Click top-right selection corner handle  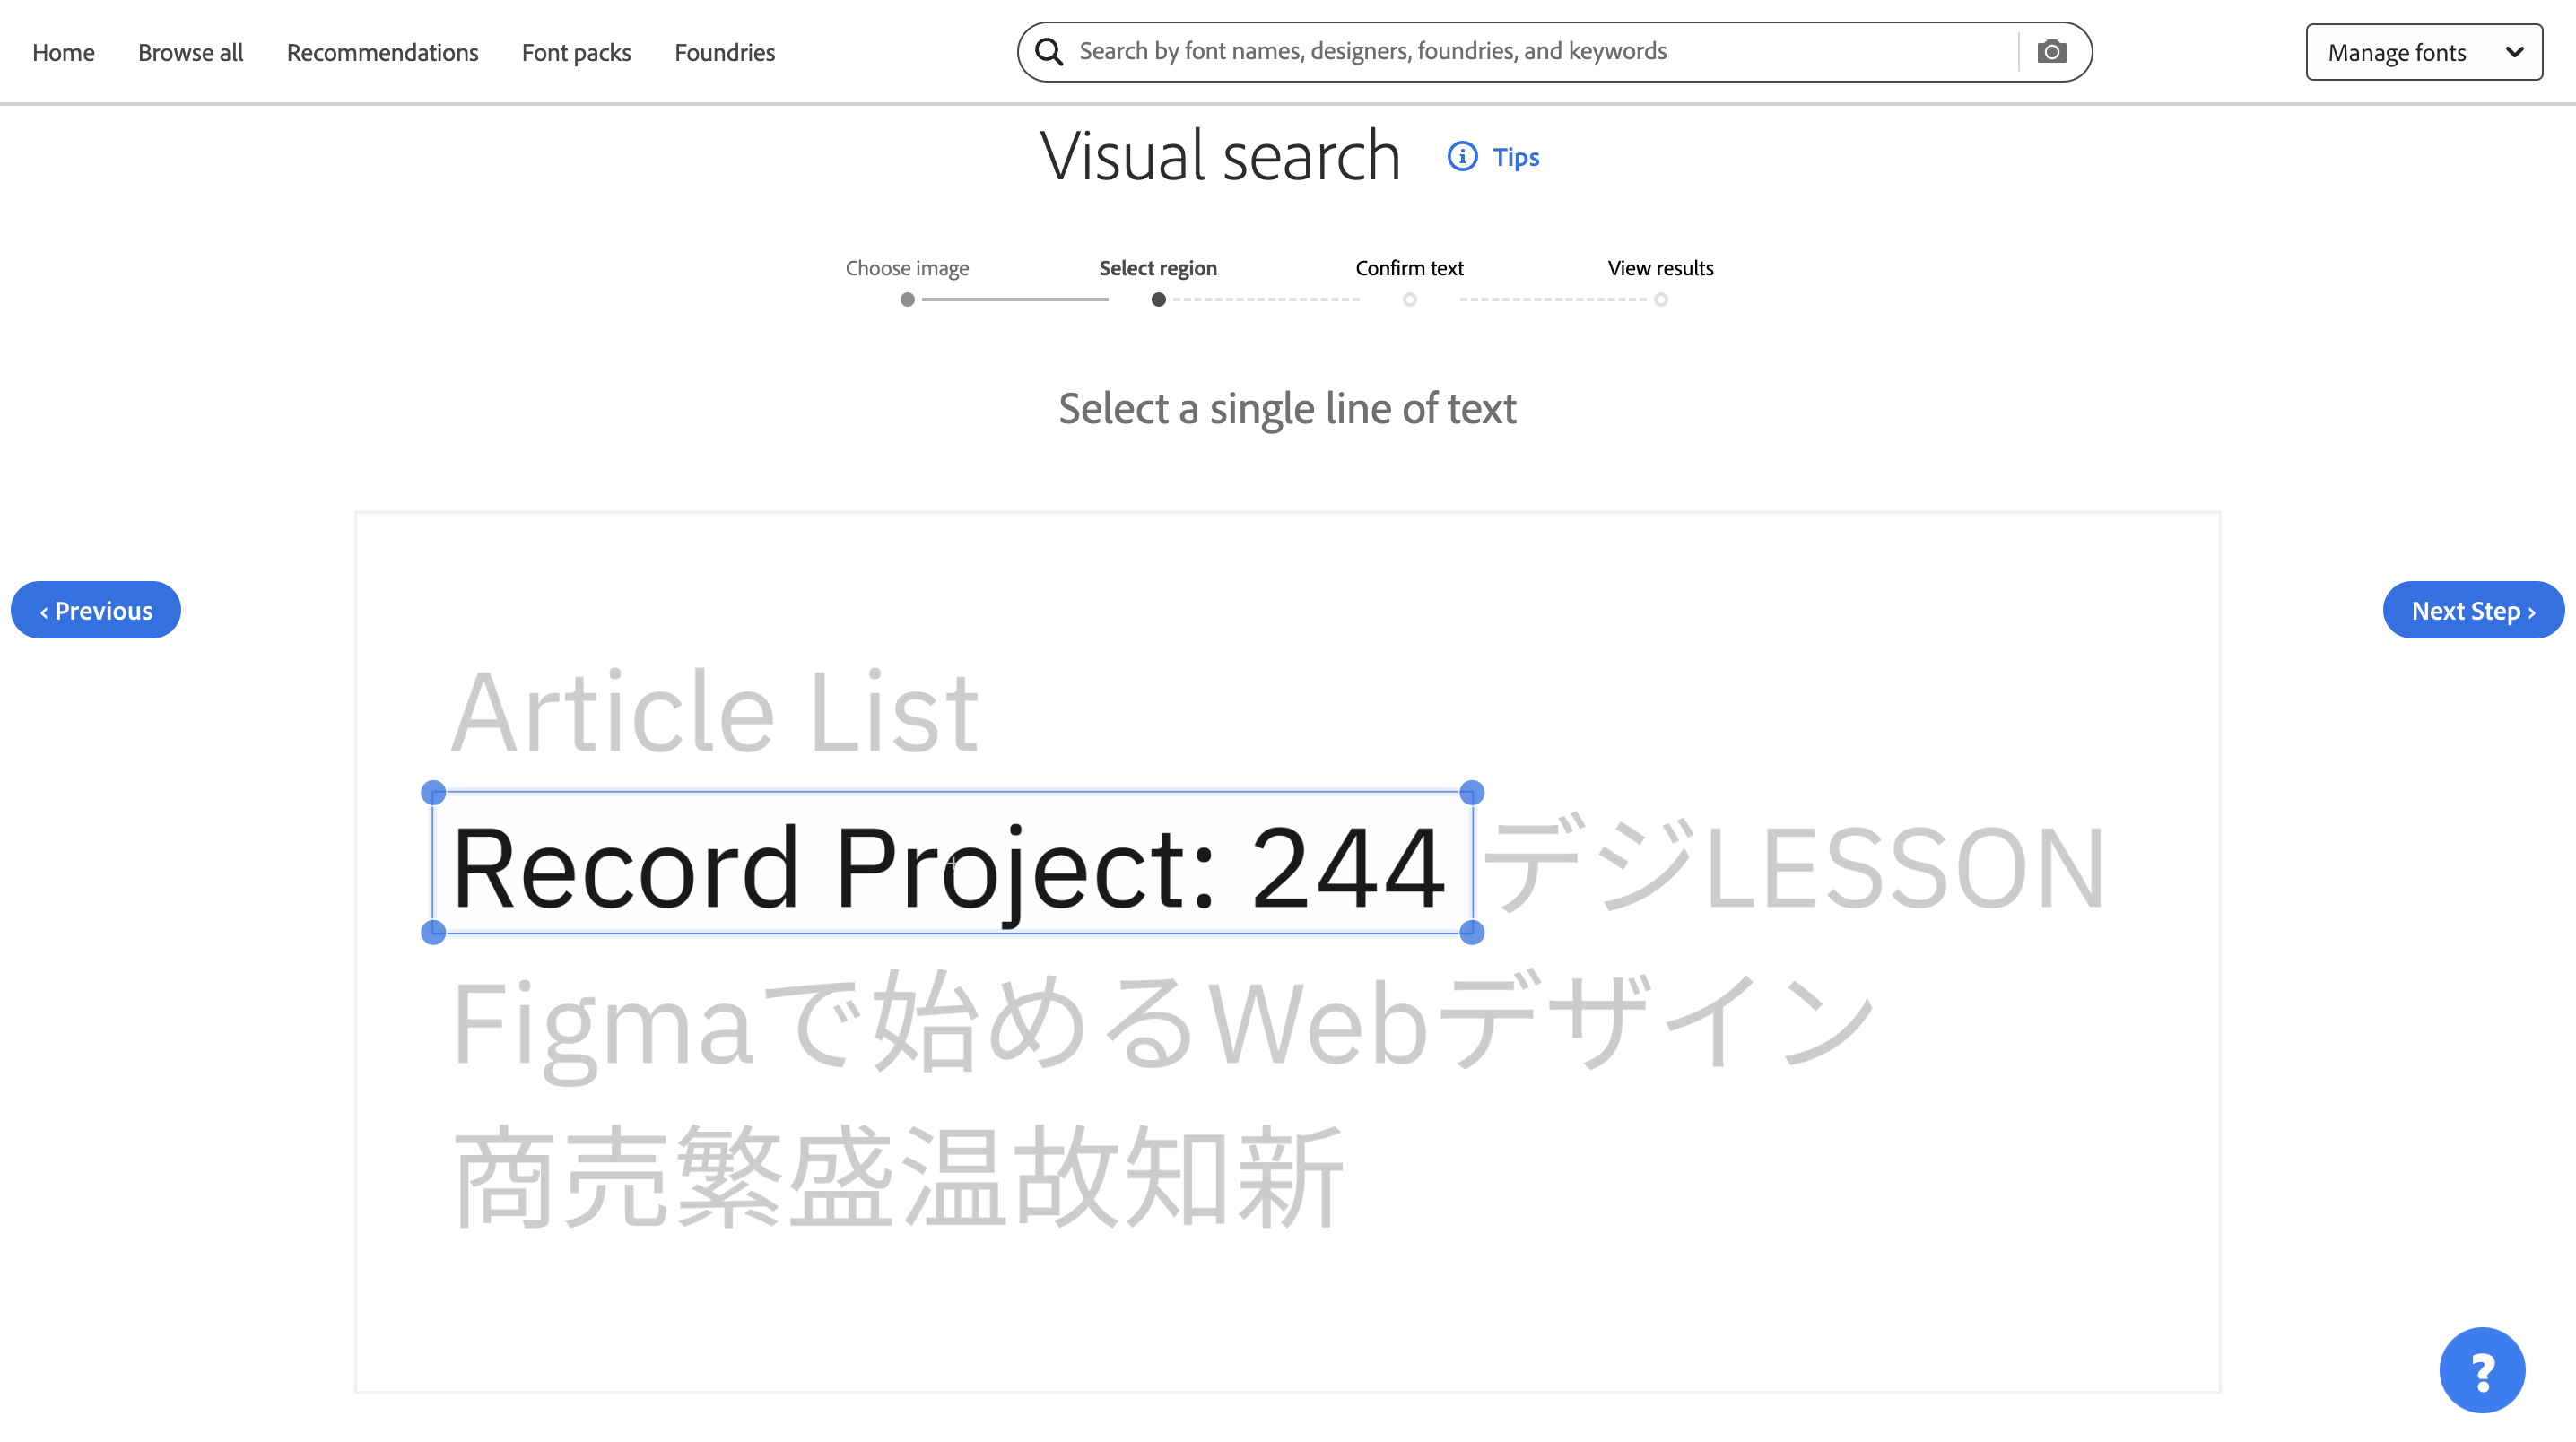pos(1471,793)
